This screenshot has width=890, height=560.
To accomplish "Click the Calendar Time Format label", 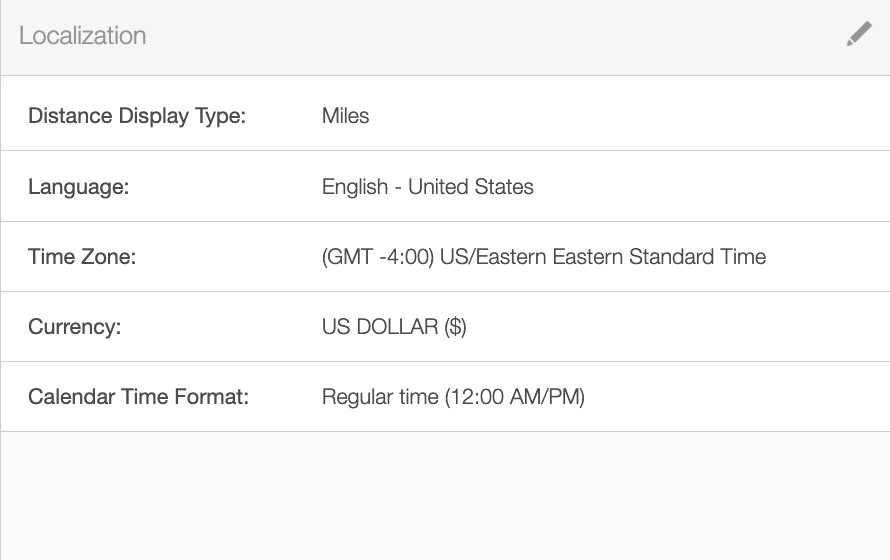I will tap(138, 397).
